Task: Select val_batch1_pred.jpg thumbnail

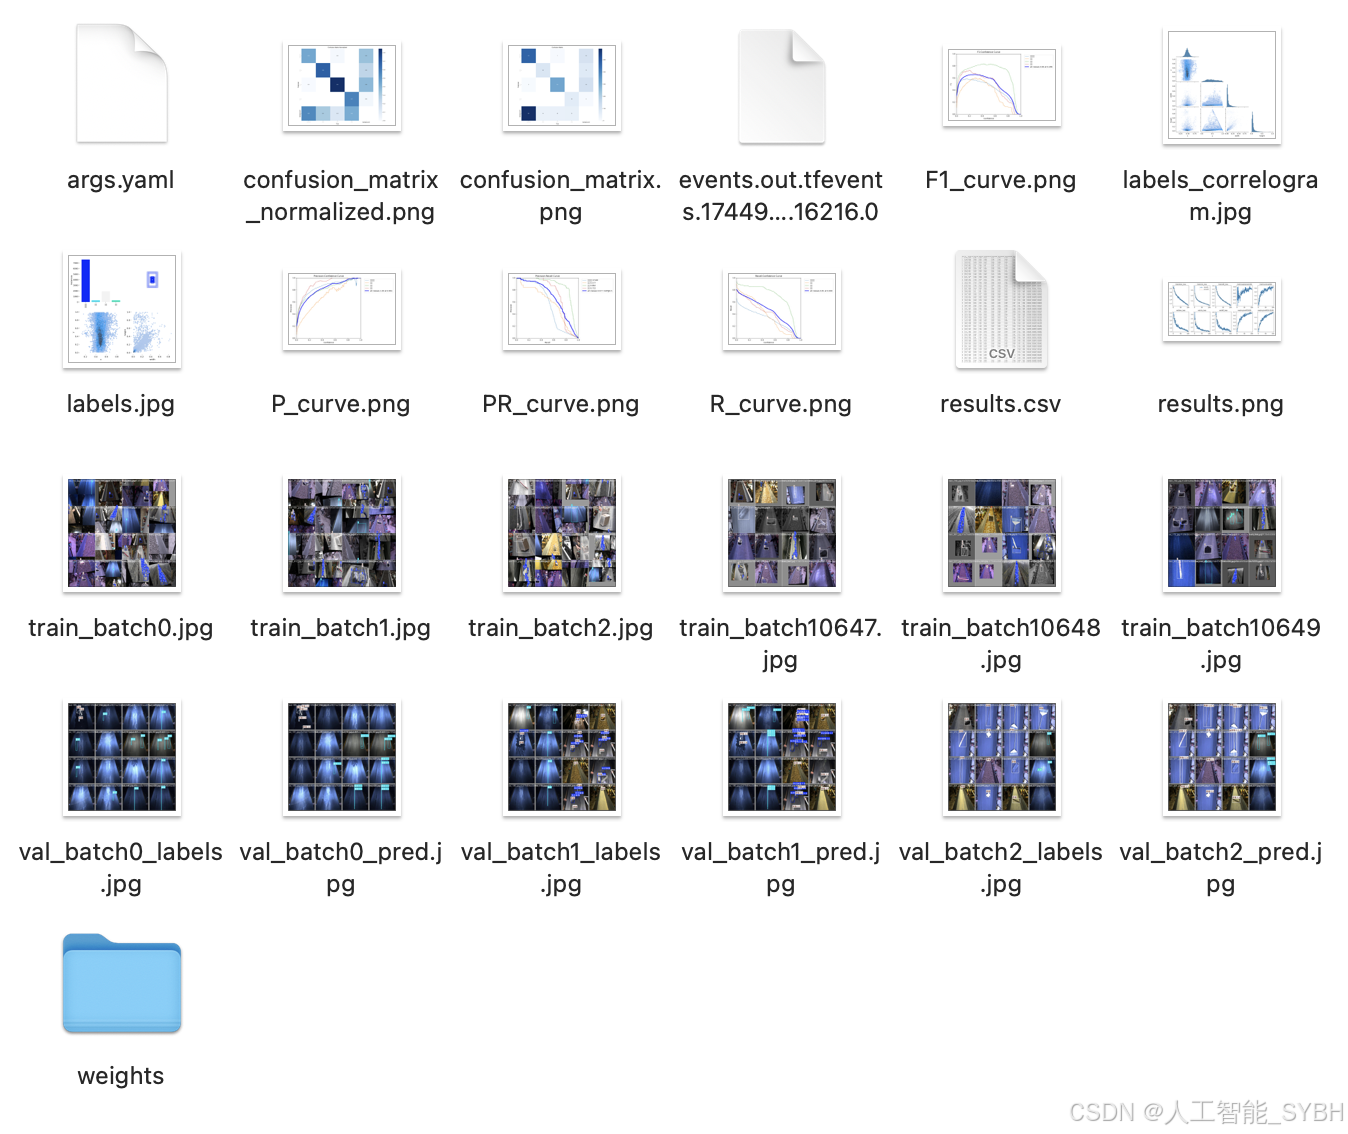Action: [782, 757]
